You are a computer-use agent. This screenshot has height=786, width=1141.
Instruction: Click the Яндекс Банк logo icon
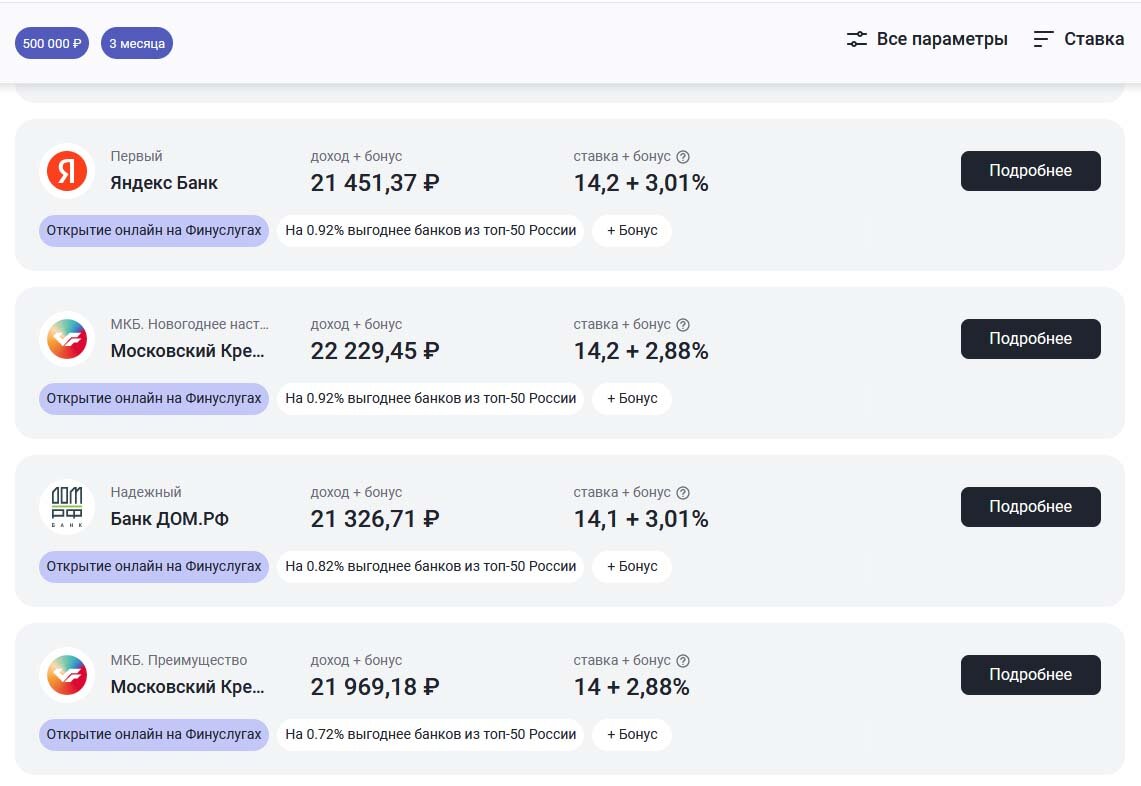click(67, 171)
